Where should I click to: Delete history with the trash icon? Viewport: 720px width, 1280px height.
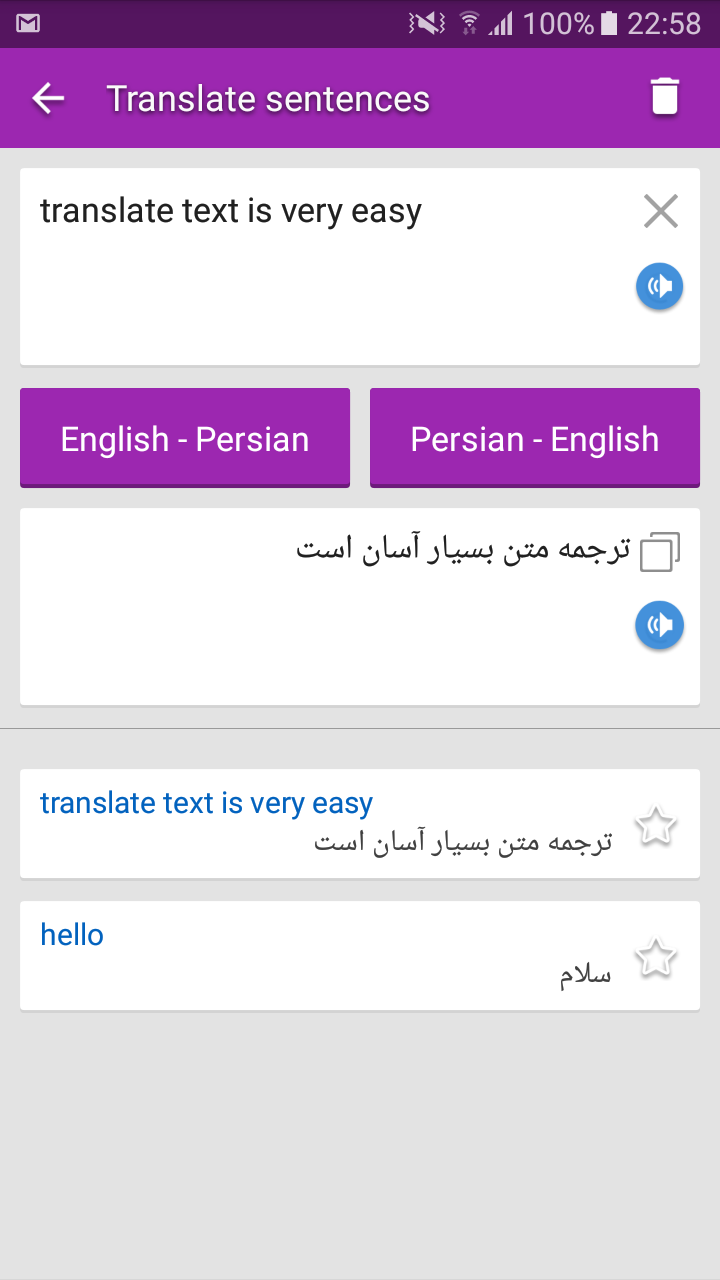coord(665,97)
